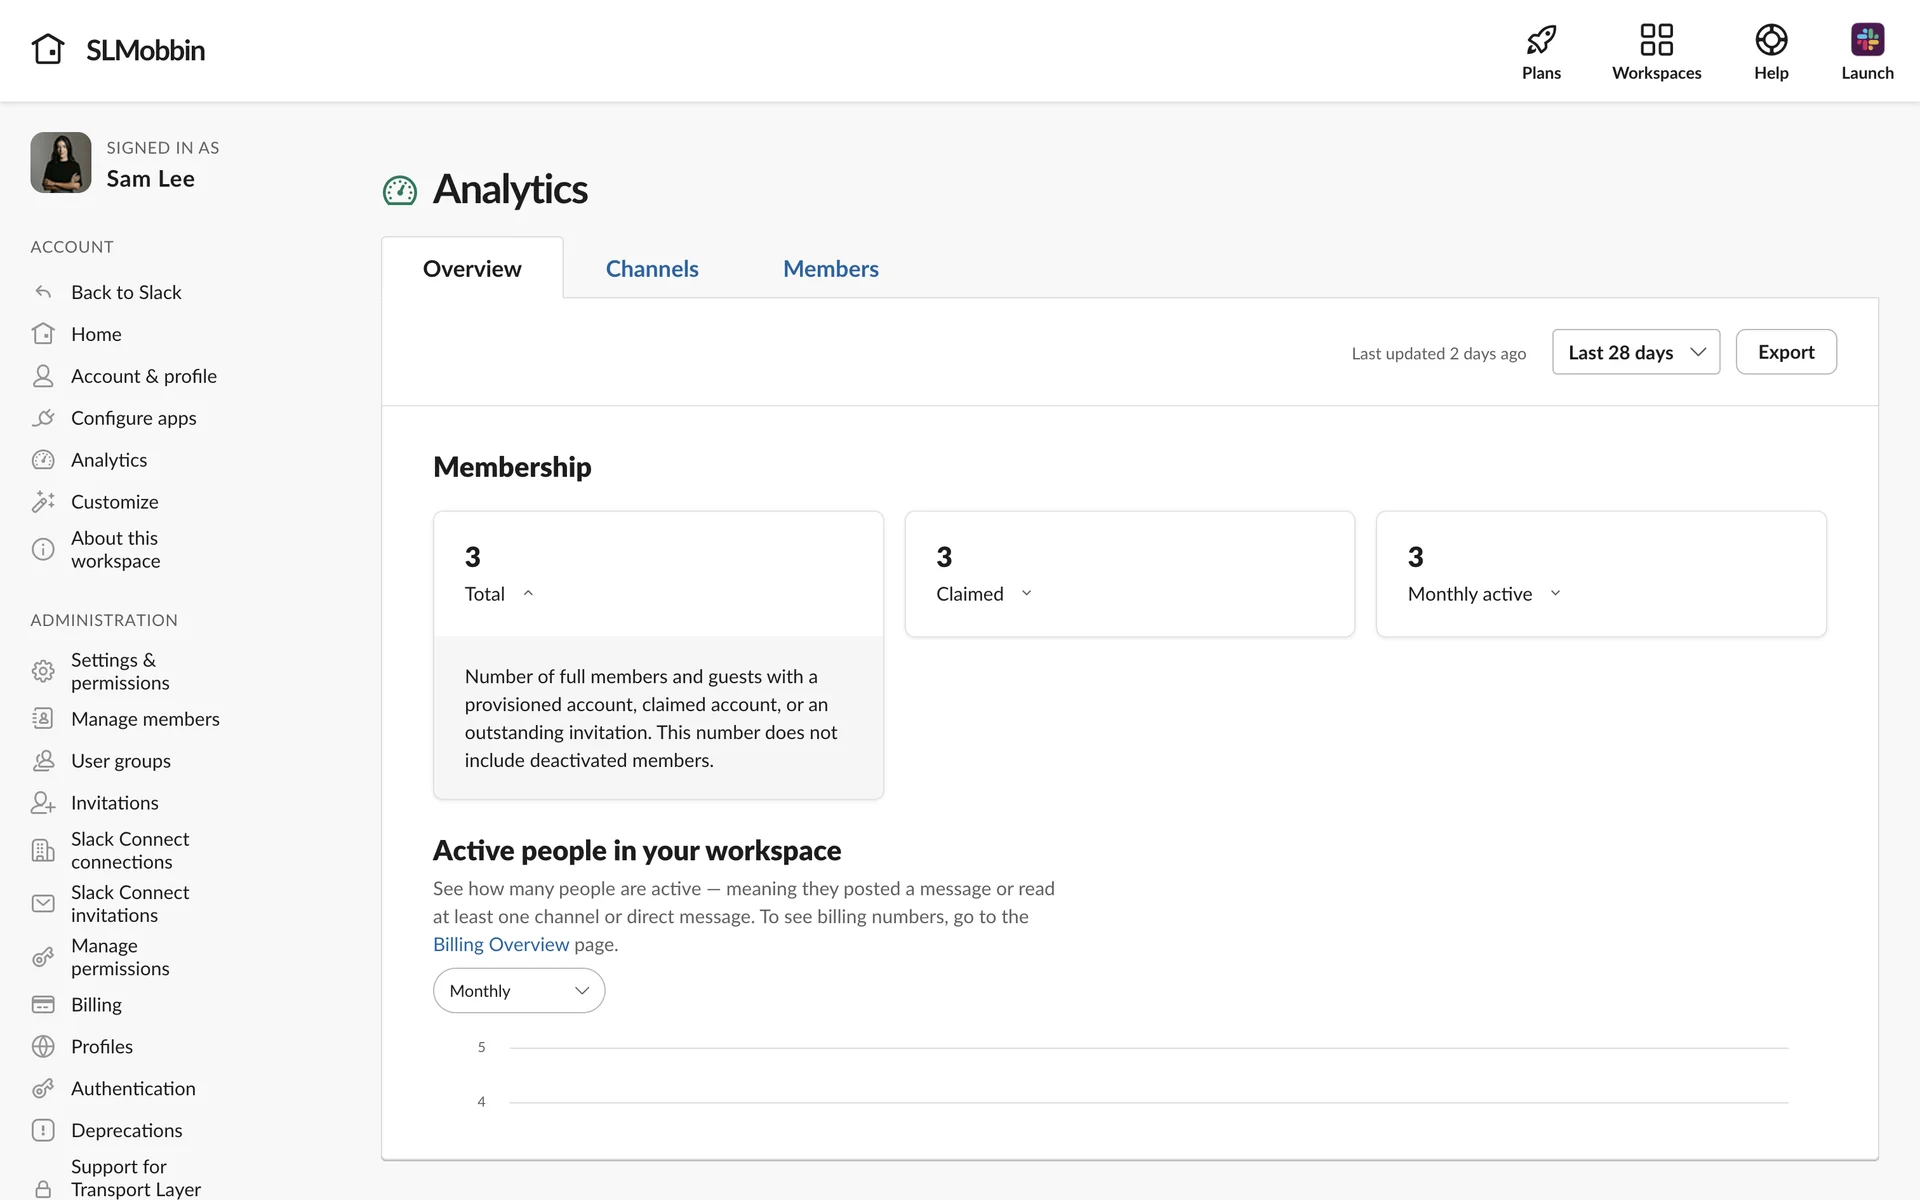
Task: Click the Deprecations warning icon
Action: (43, 1130)
